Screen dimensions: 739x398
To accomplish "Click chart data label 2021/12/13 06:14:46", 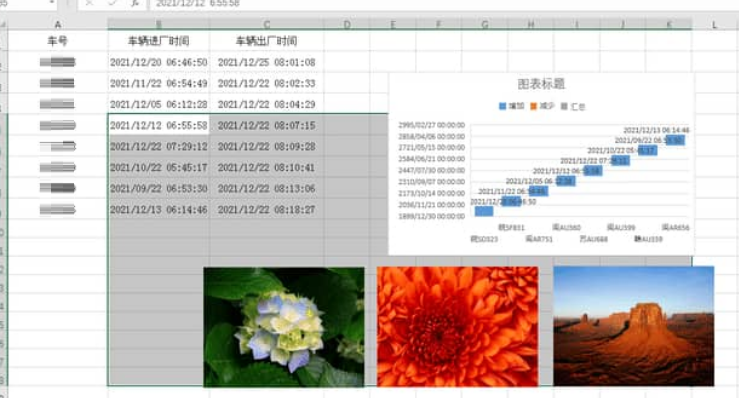I will [656, 130].
